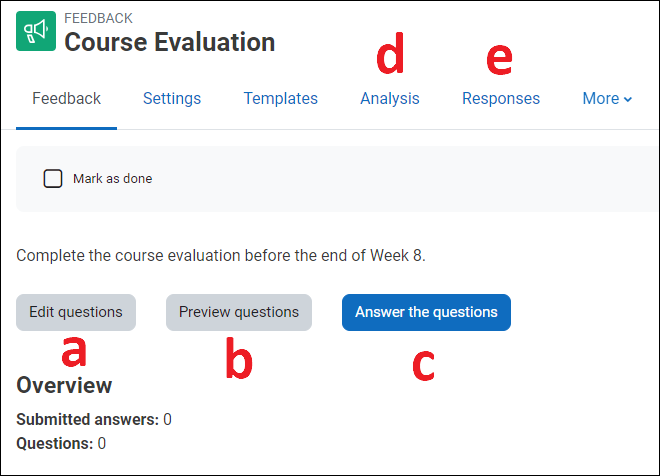The image size is (660, 476).
Task: Click the Week 8 course evaluation description
Action: coord(221,256)
